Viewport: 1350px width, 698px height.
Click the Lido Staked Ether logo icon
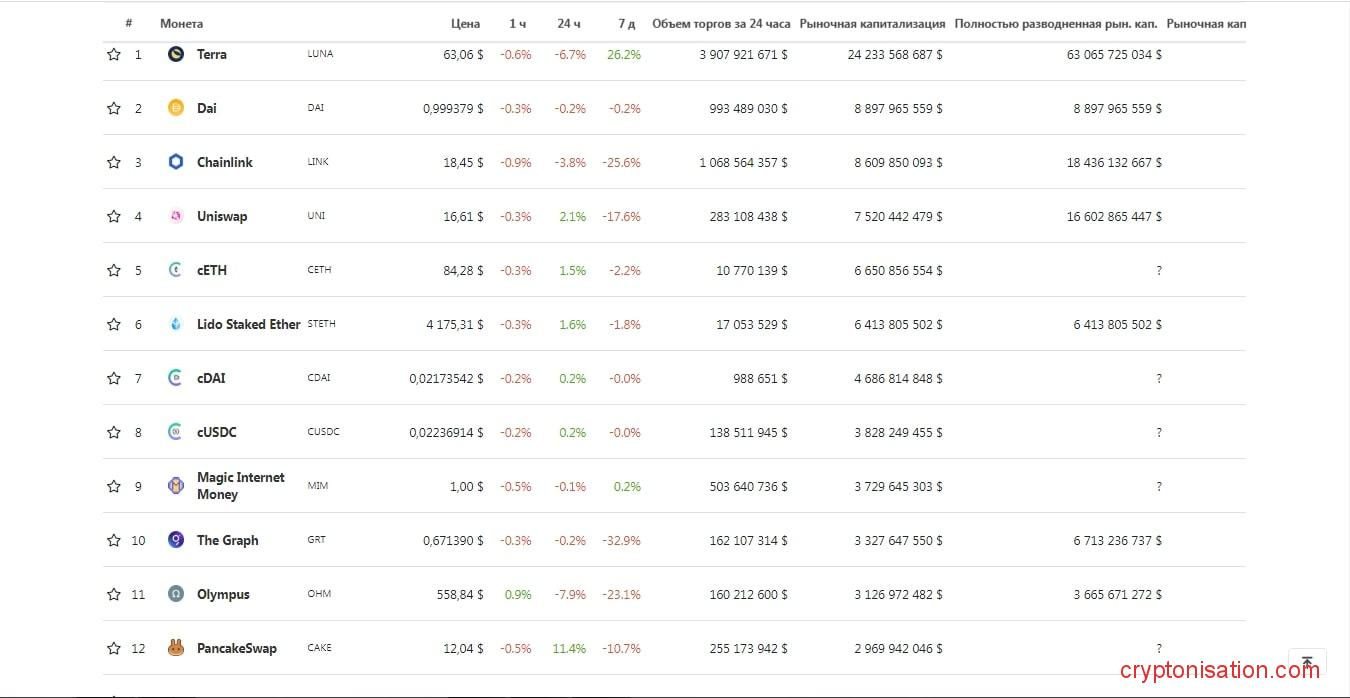(176, 325)
